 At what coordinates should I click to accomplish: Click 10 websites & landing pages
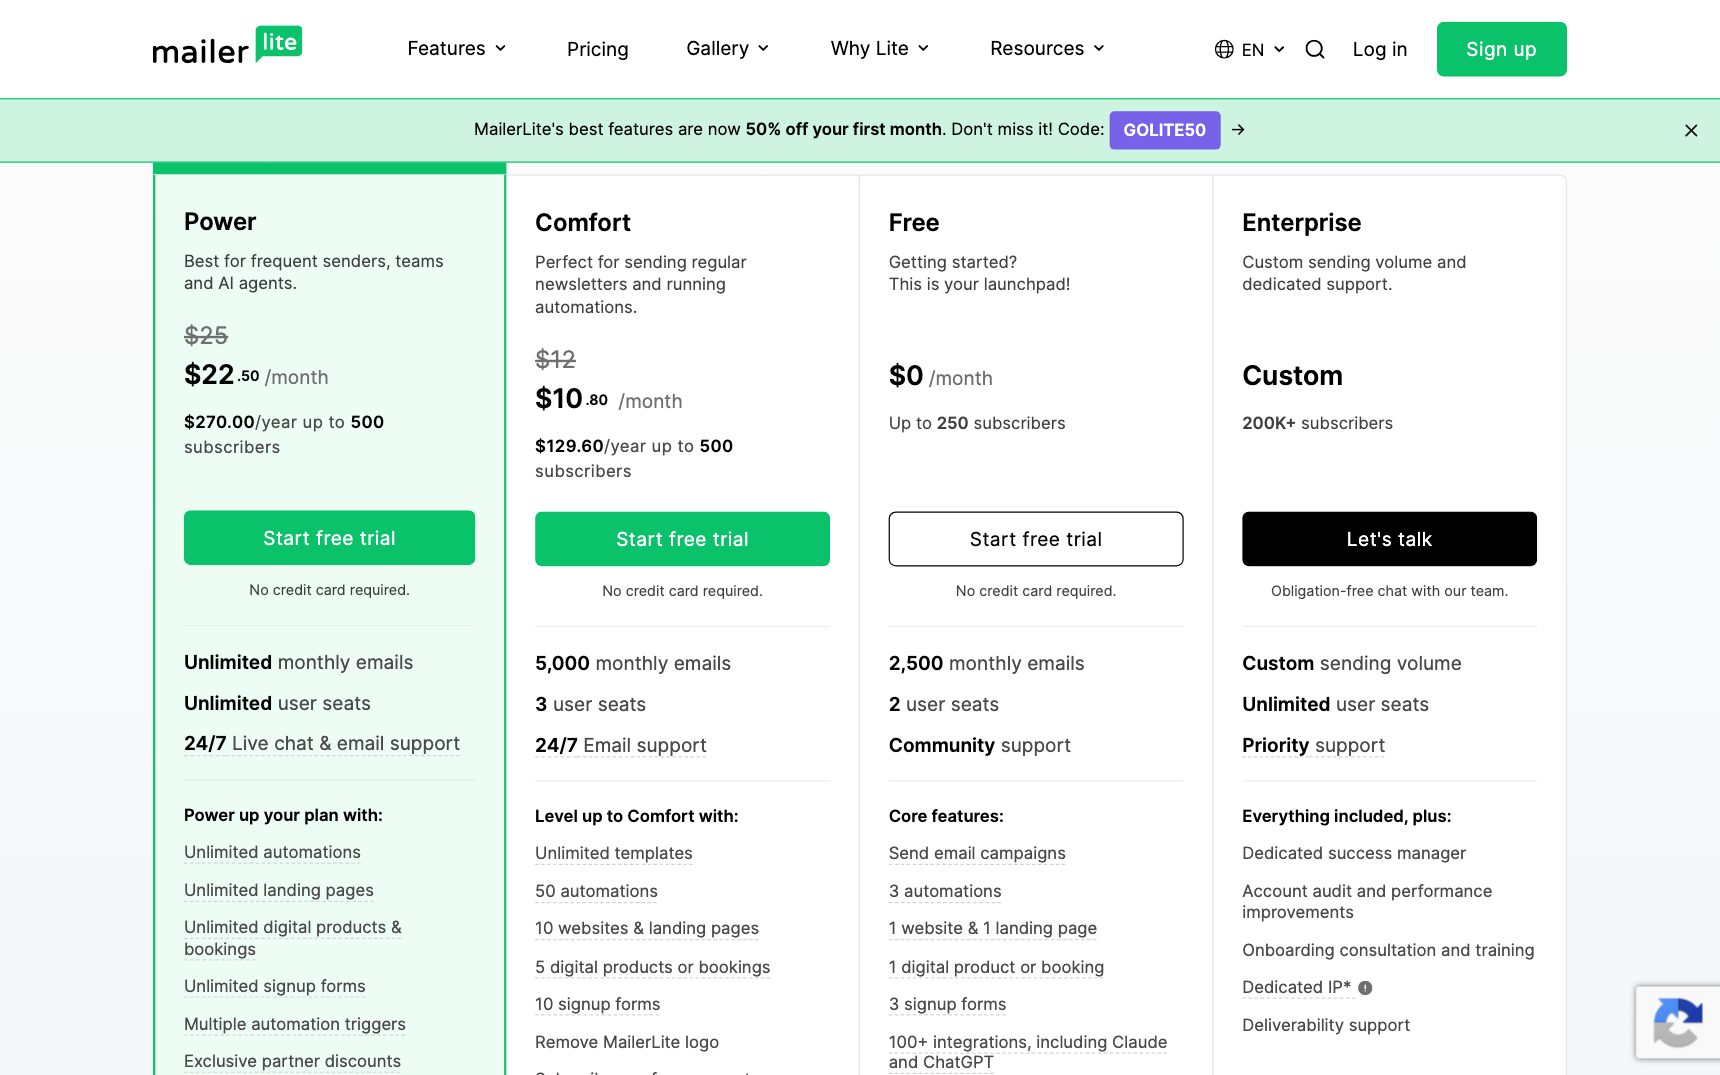pos(647,928)
